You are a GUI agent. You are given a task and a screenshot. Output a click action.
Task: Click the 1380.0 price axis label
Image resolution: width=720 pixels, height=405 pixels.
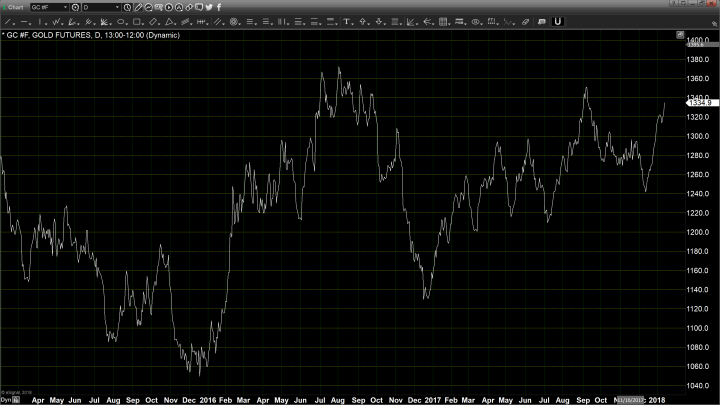(698, 59)
